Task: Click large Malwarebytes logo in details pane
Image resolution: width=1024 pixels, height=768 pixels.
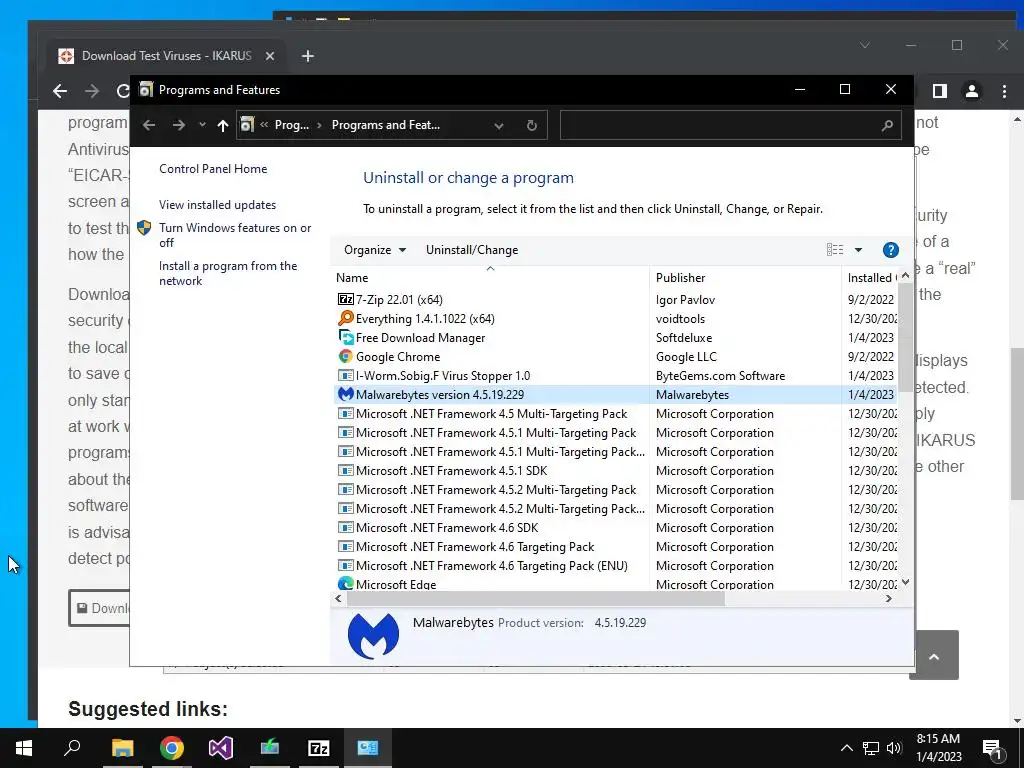Action: click(x=373, y=636)
